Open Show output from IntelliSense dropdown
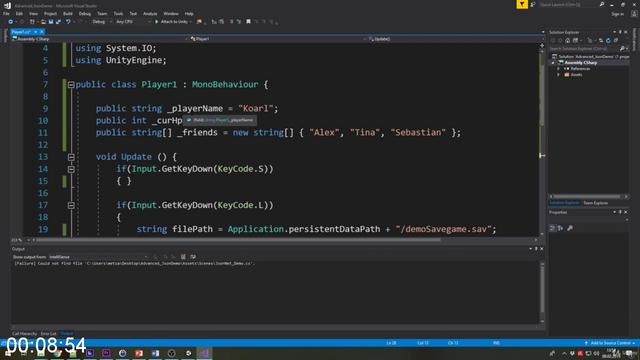 click(98, 257)
